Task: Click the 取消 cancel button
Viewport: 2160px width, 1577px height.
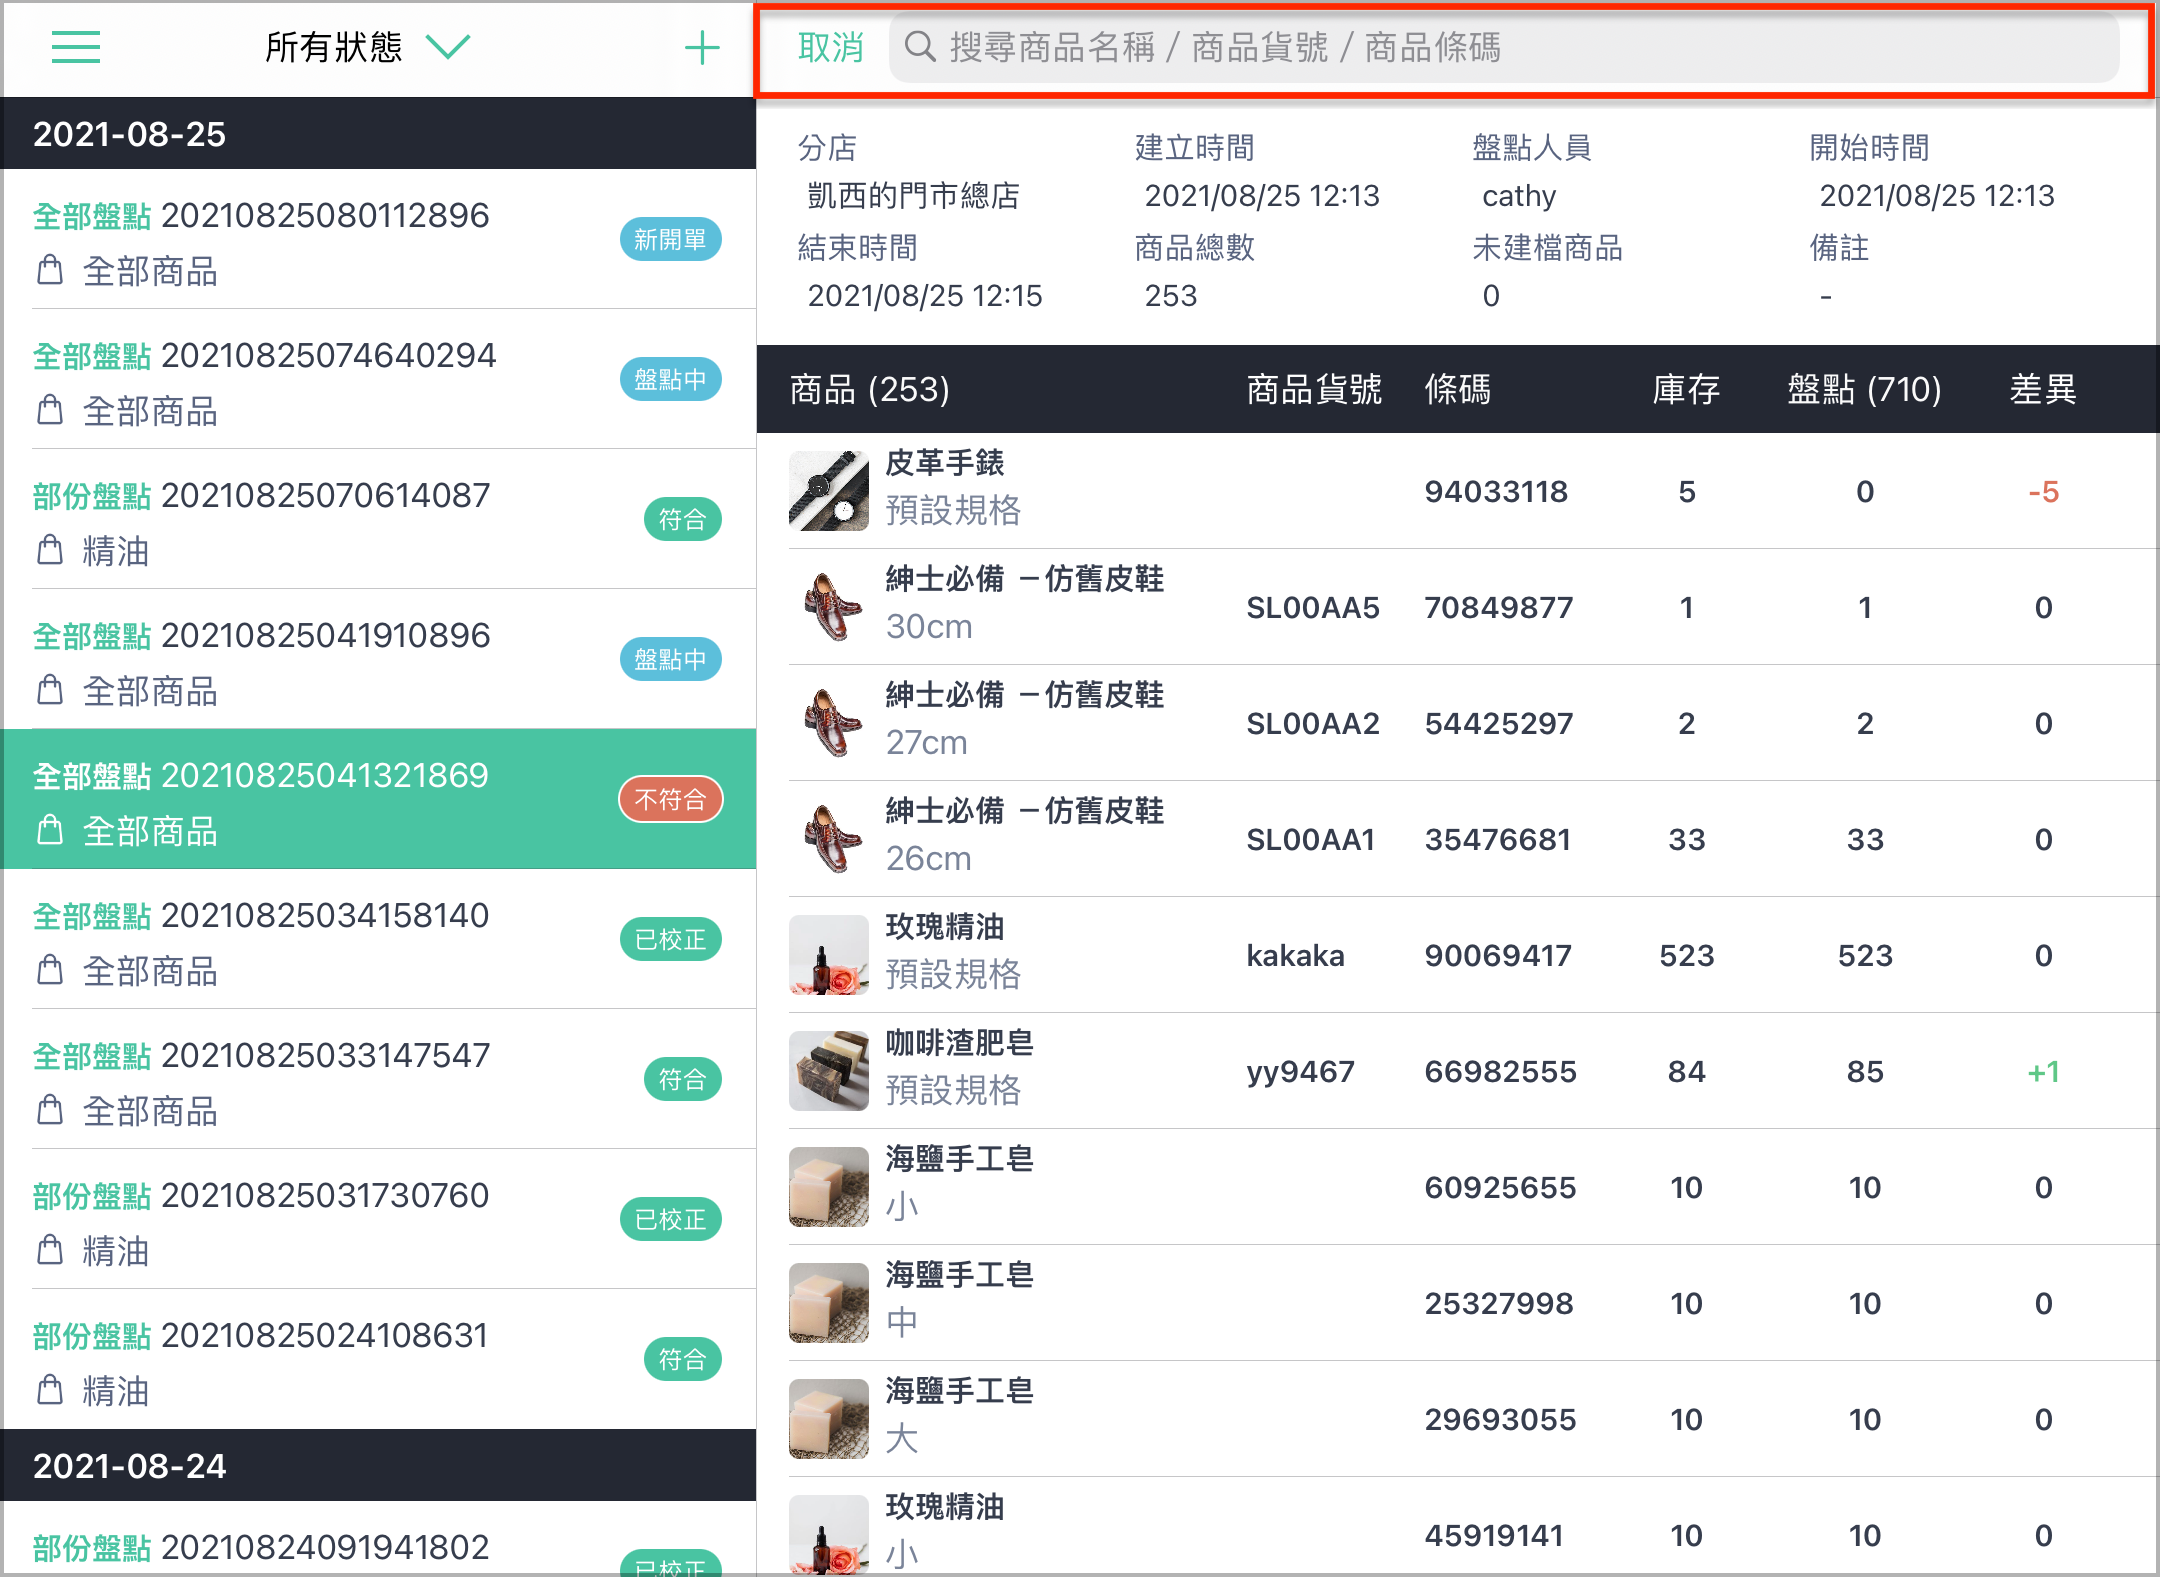Action: point(830,47)
